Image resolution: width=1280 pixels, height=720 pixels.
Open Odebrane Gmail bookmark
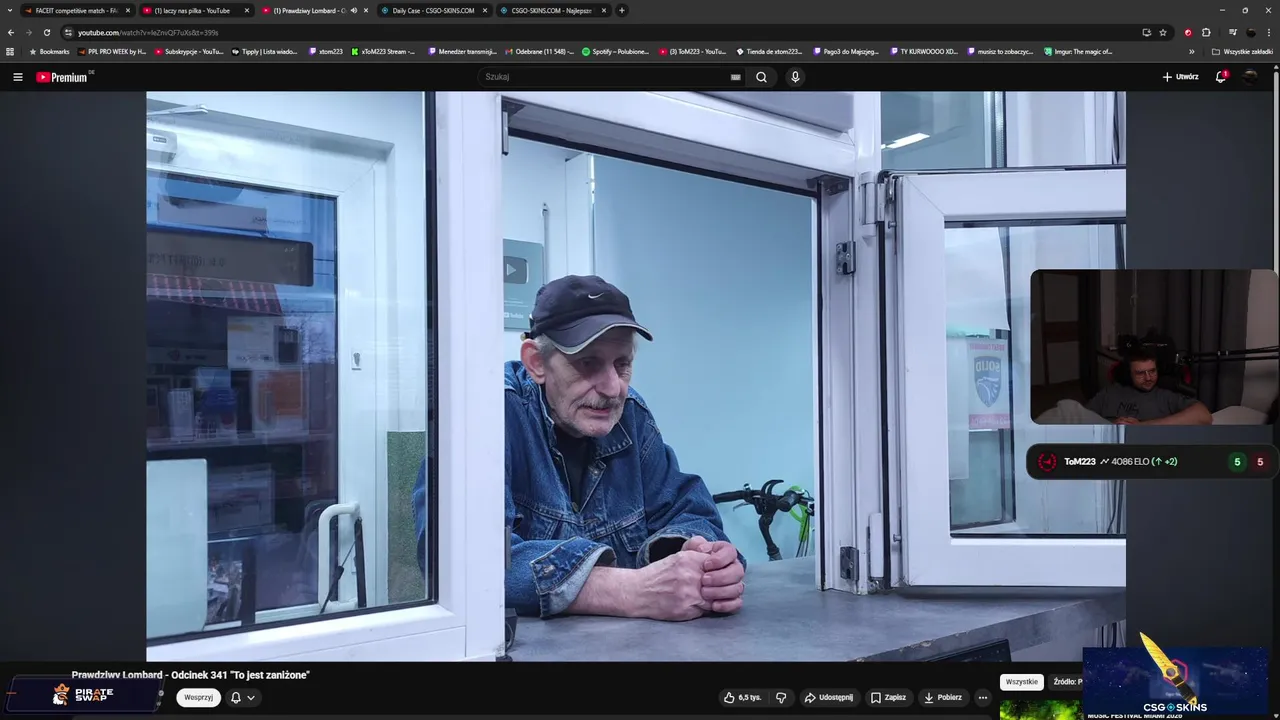540,51
